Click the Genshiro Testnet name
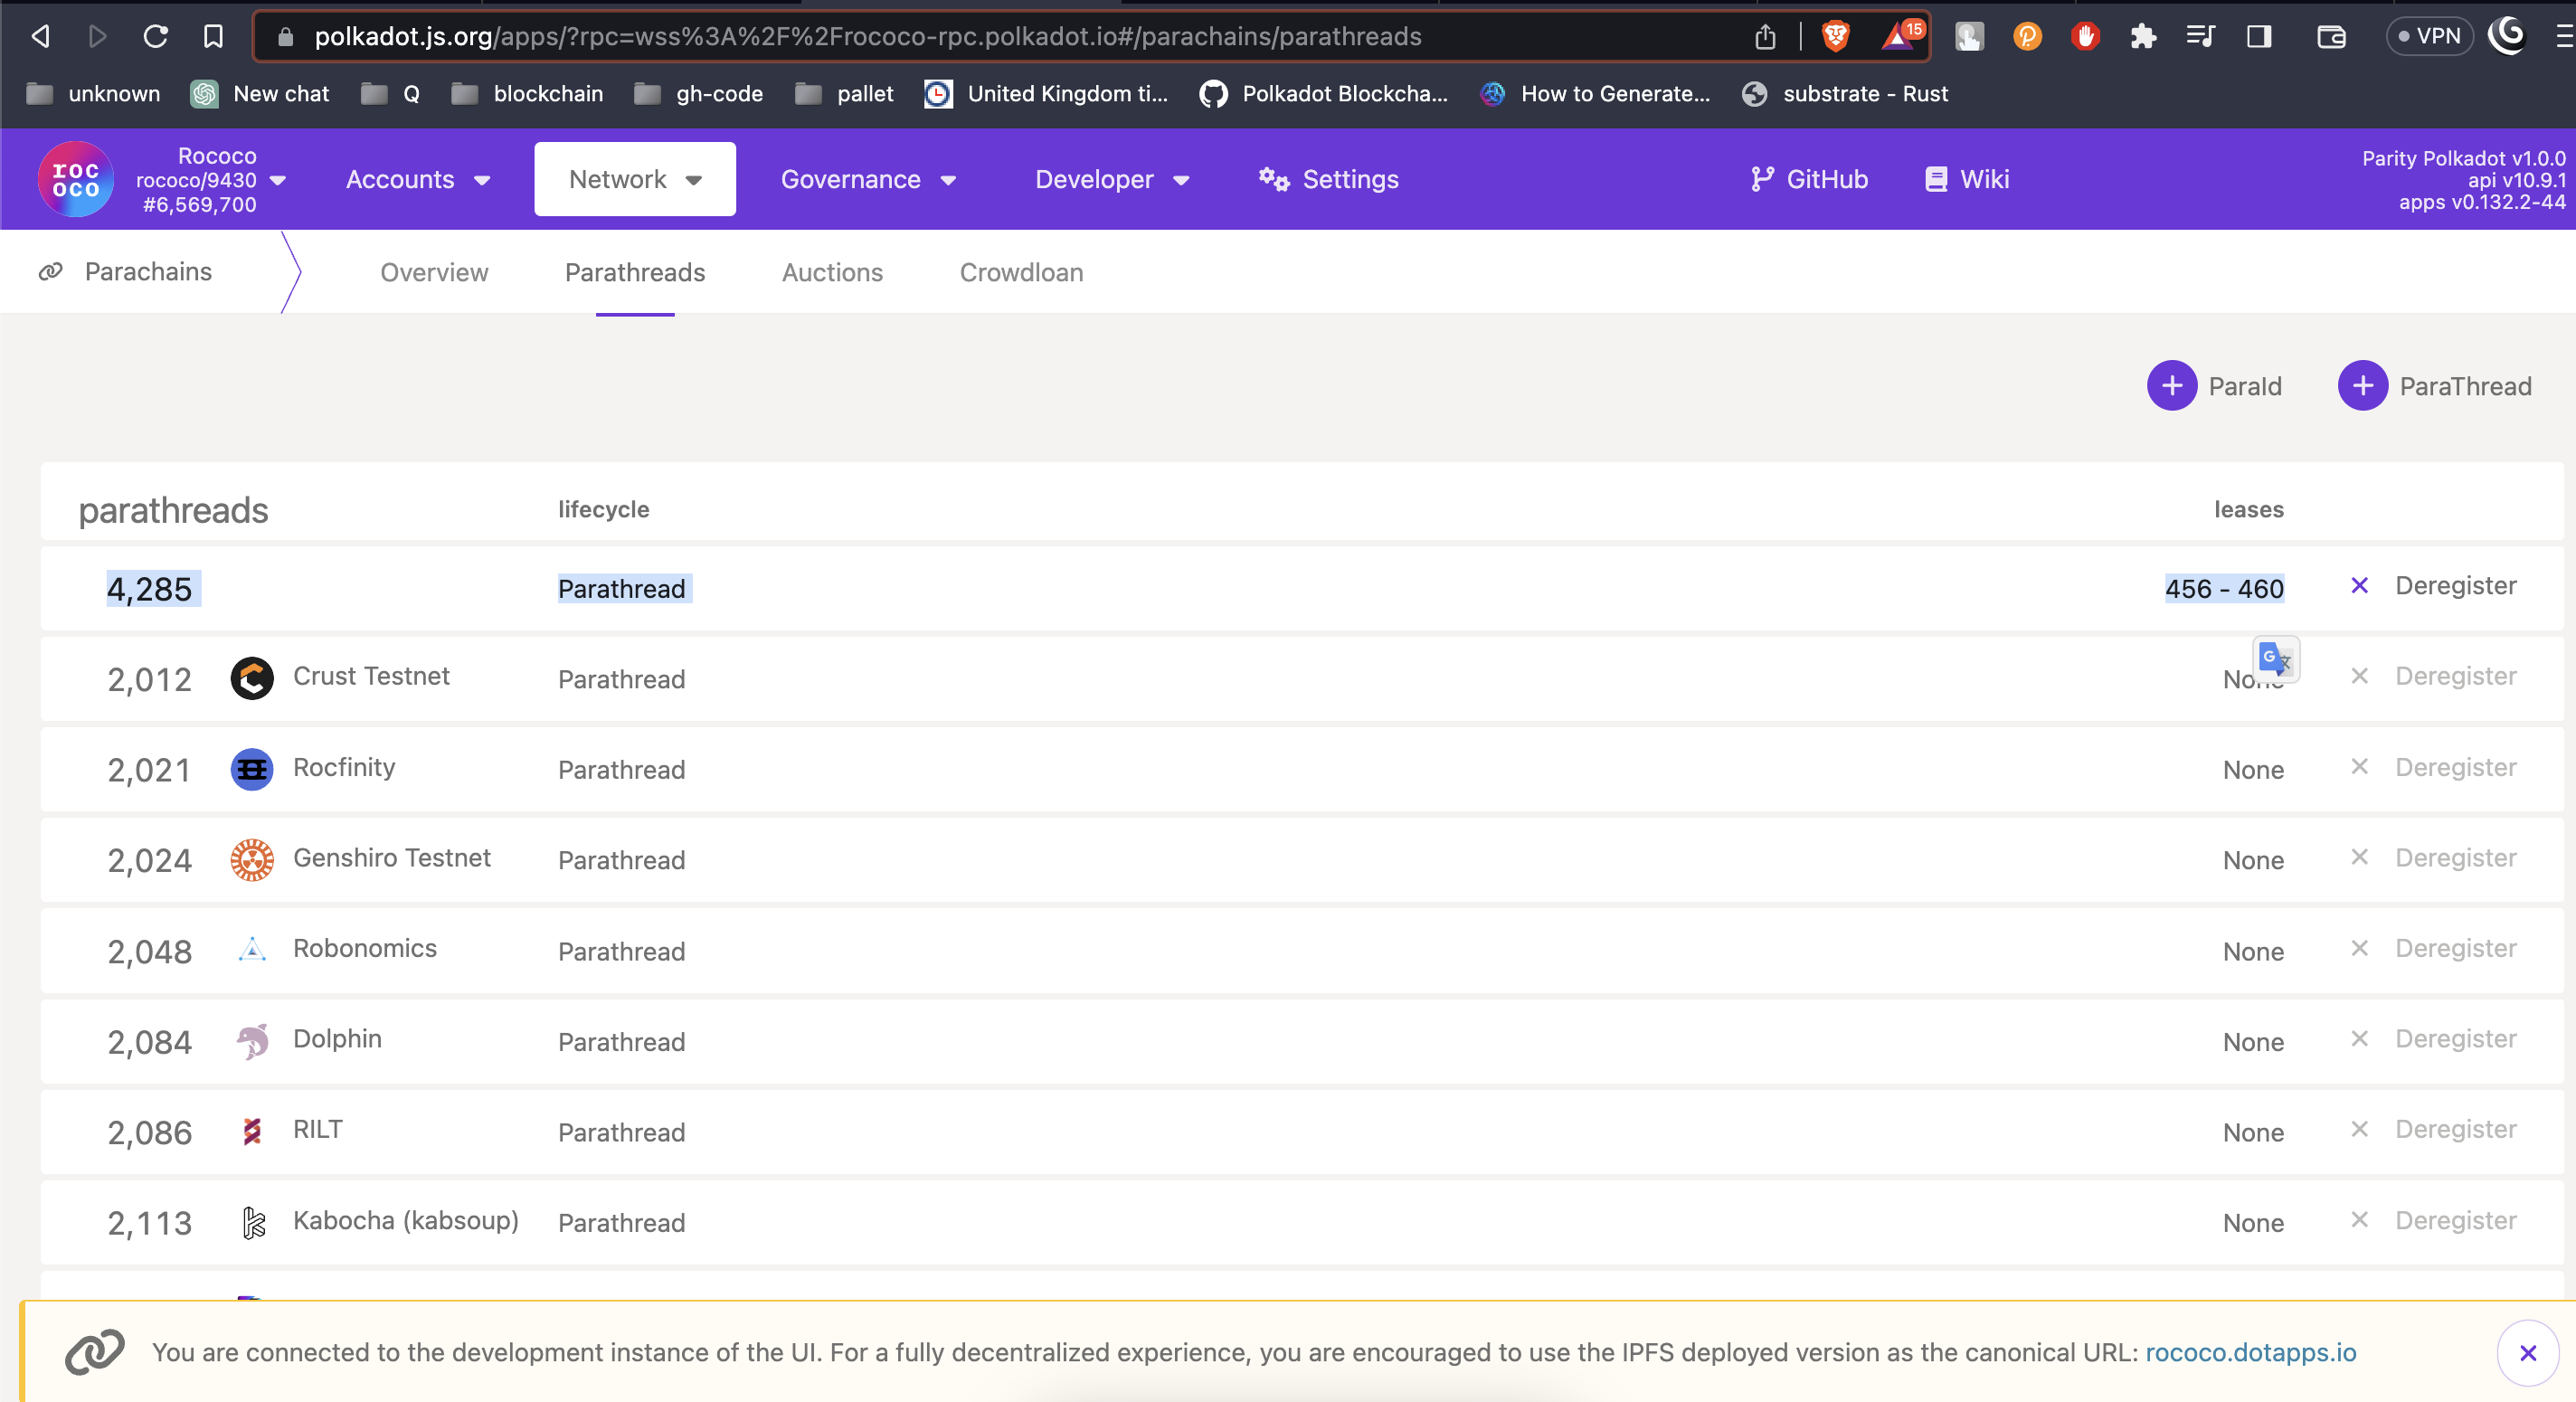This screenshot has width=2576, height=1402. pyautogui.click(x=392, y=858)
